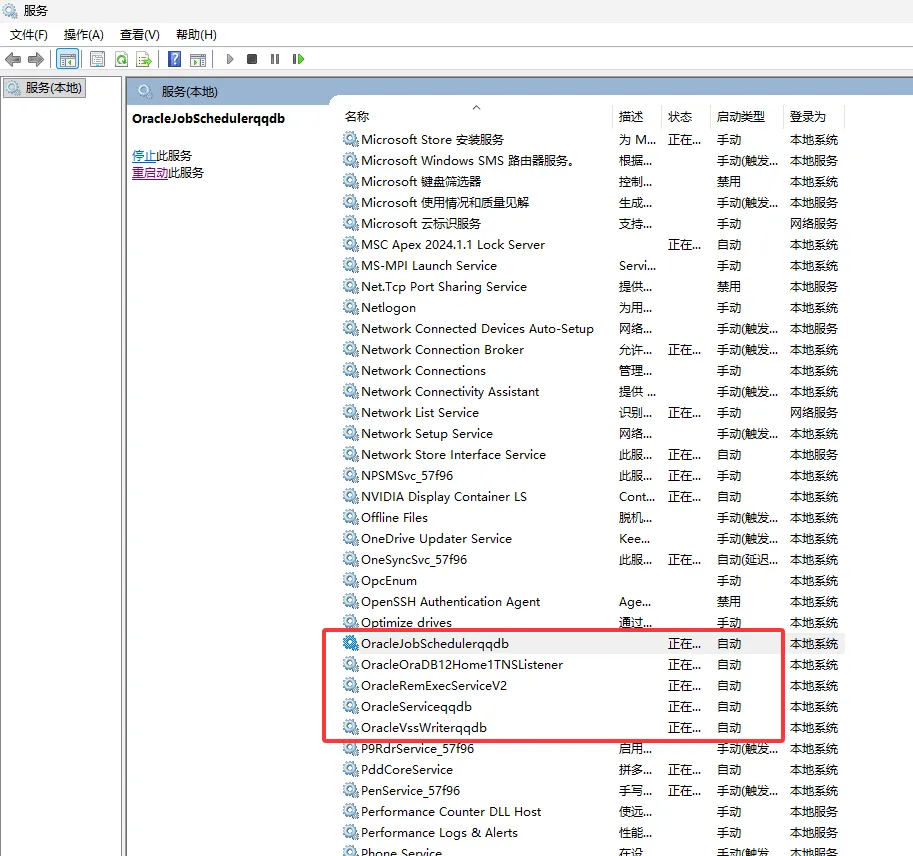Viewport: 913px width, 856px height.
Task: Select Performance Logs & Alerts row
Action: 591,833
